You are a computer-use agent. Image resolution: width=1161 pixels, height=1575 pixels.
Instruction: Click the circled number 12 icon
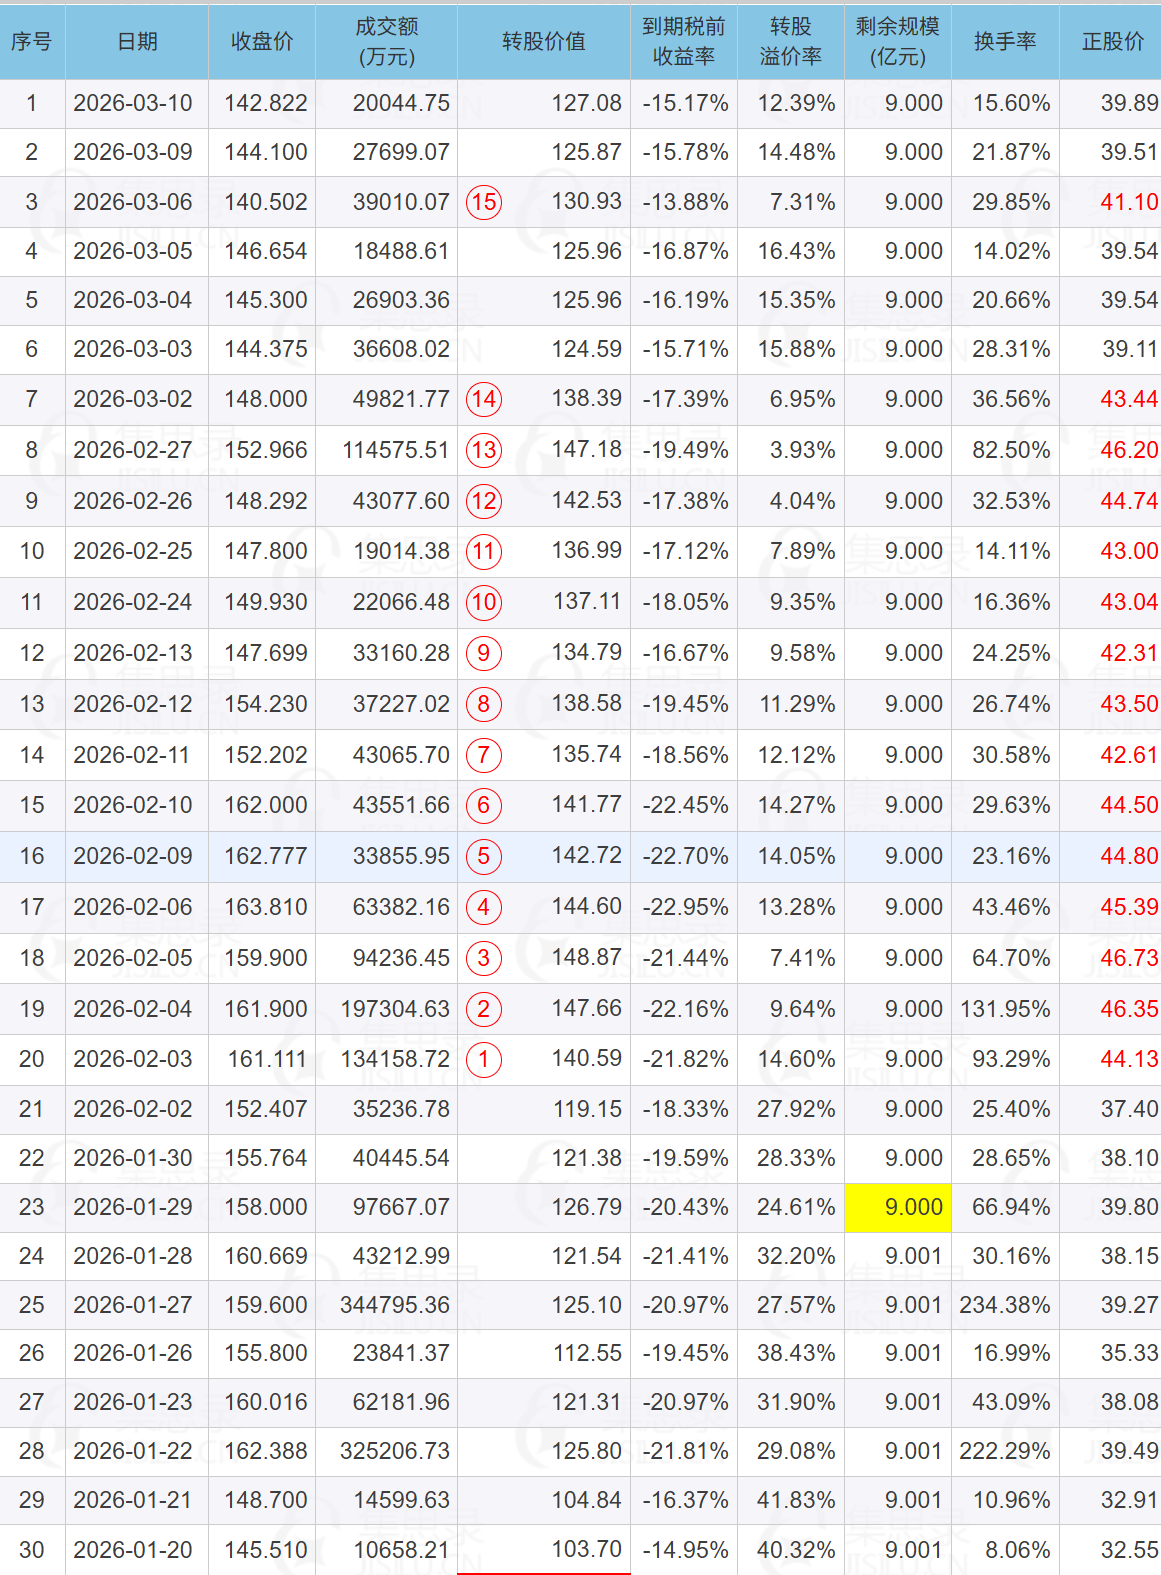[x=484, y=501]
